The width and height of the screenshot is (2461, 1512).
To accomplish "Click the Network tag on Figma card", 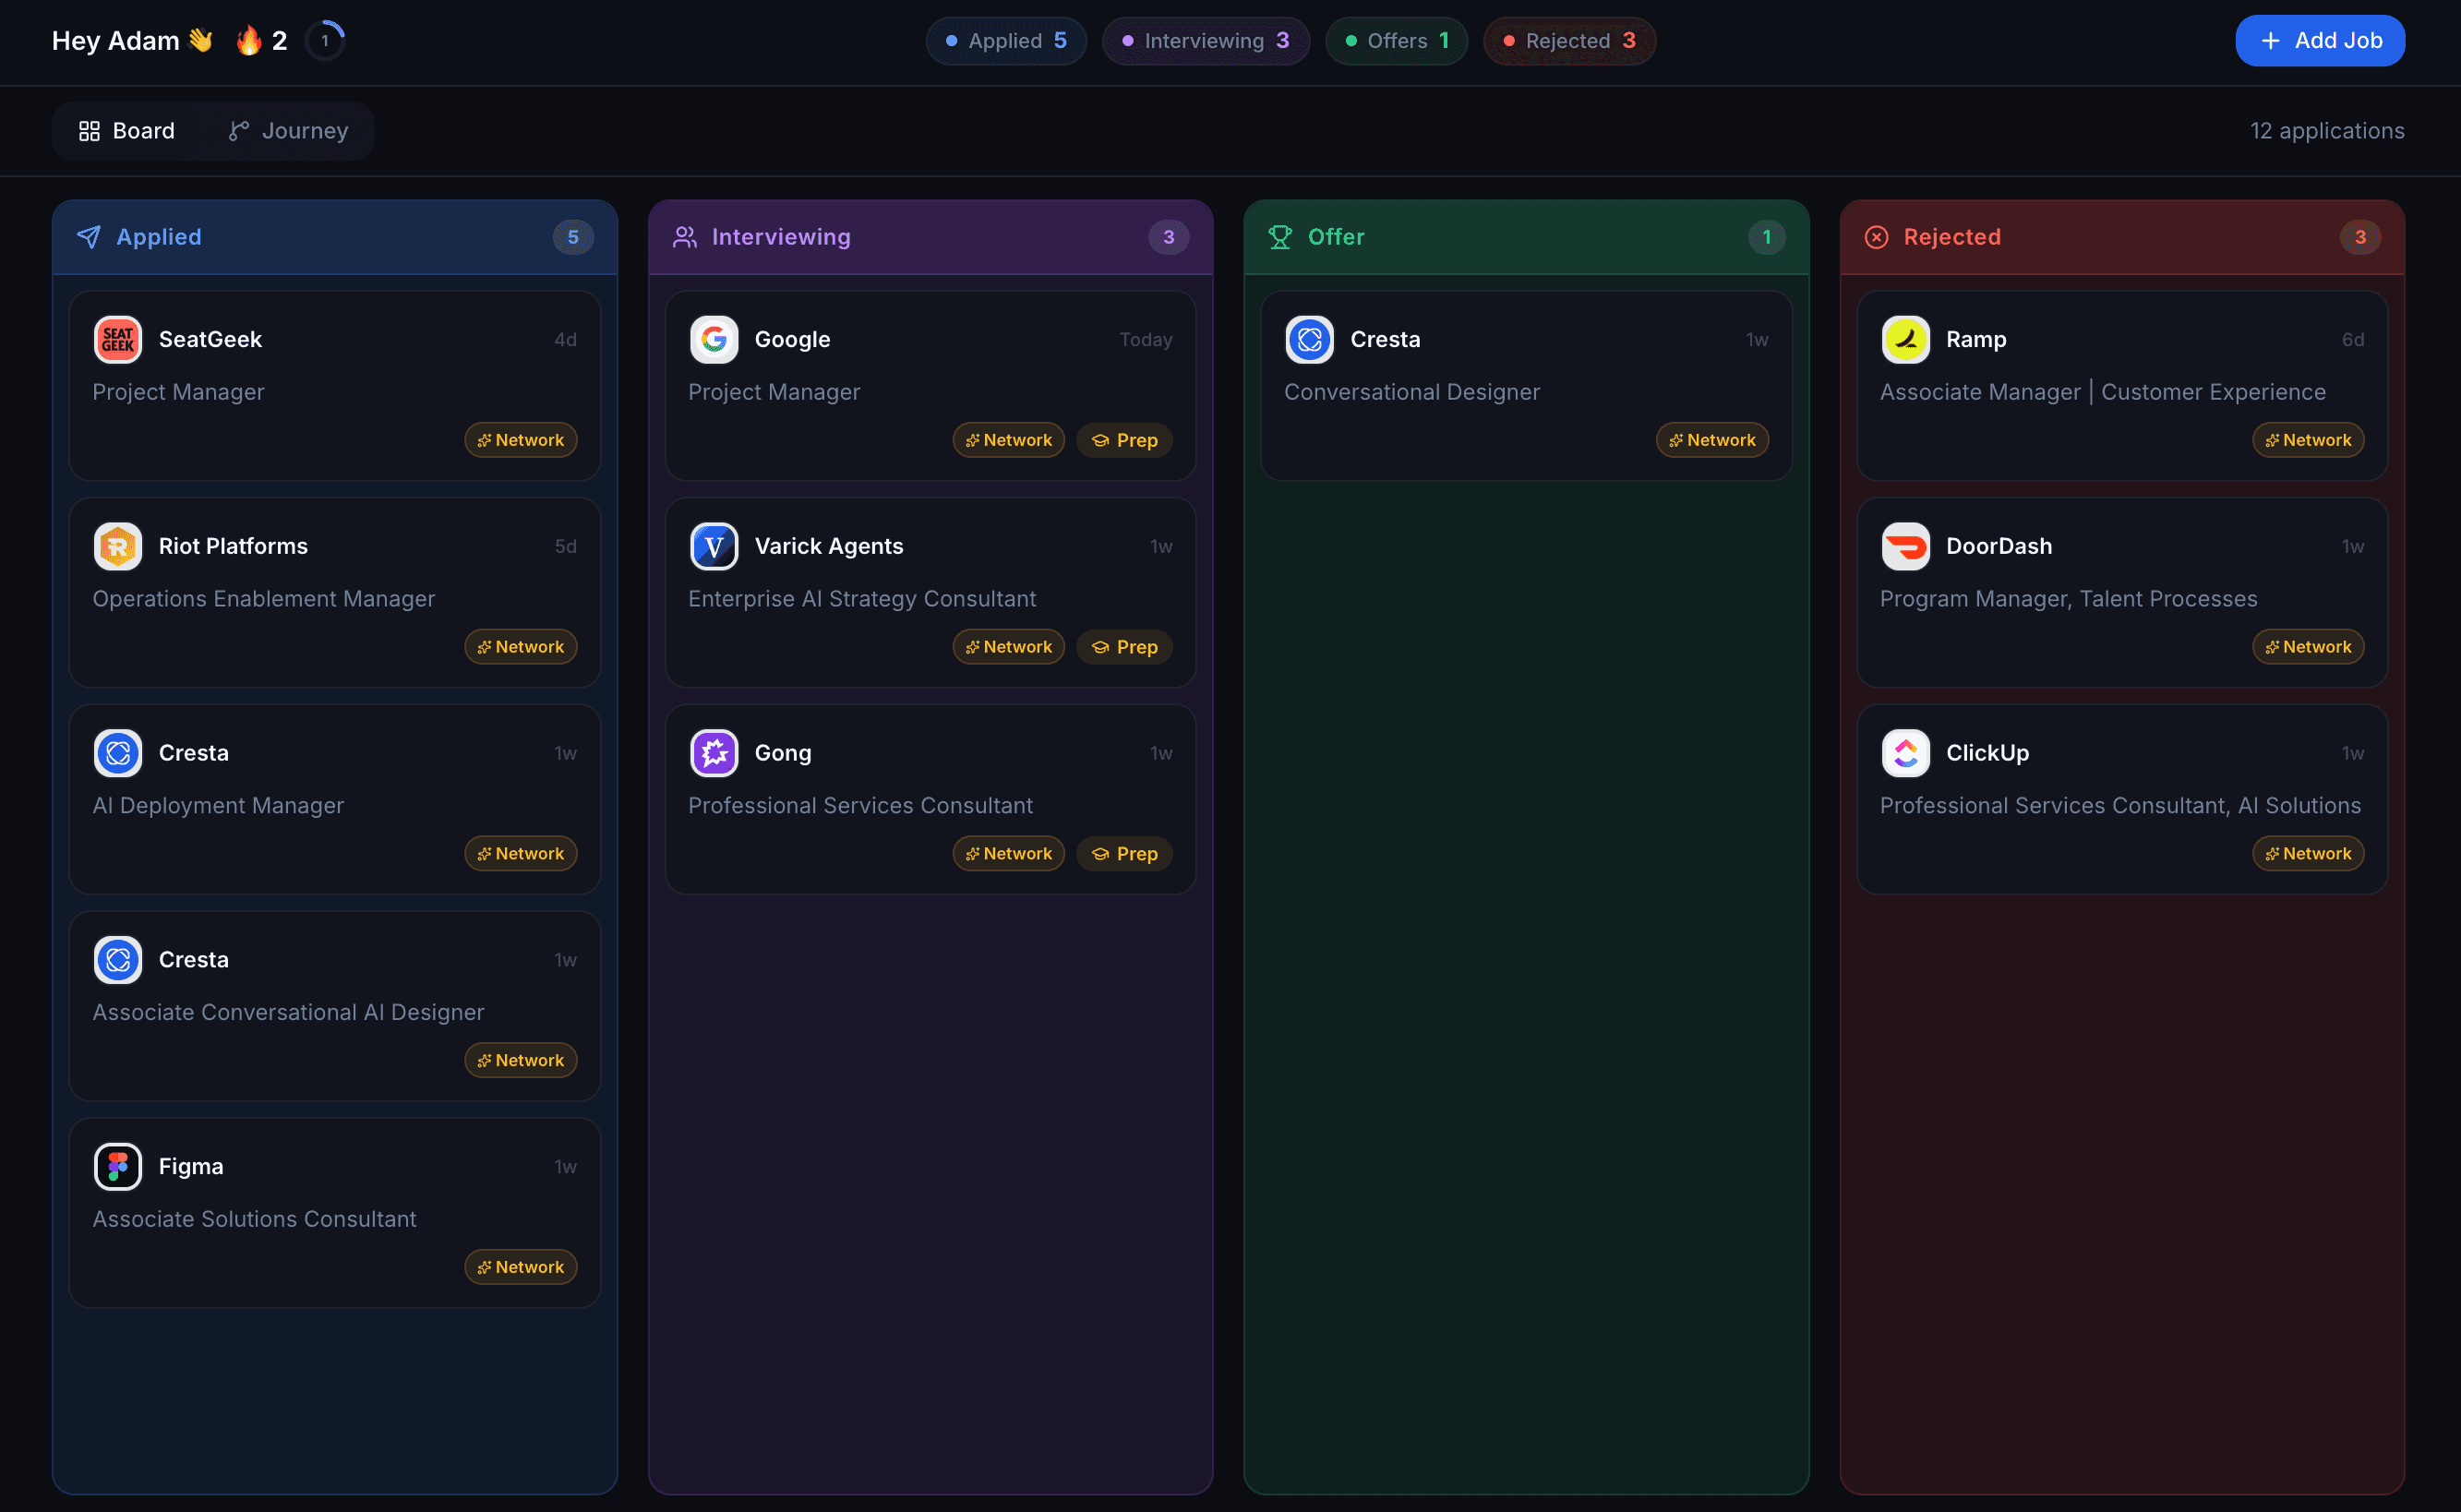I will coord(521,1267).
